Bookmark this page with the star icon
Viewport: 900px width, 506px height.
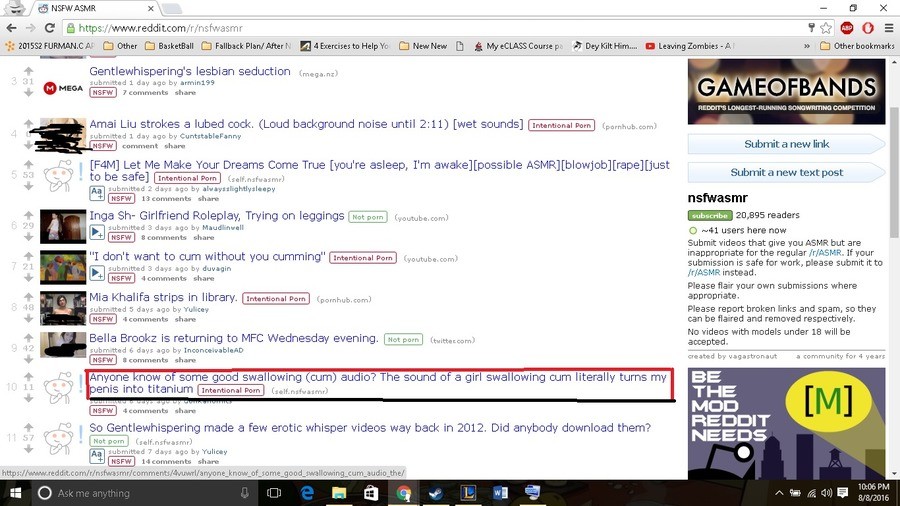[826, 28]
